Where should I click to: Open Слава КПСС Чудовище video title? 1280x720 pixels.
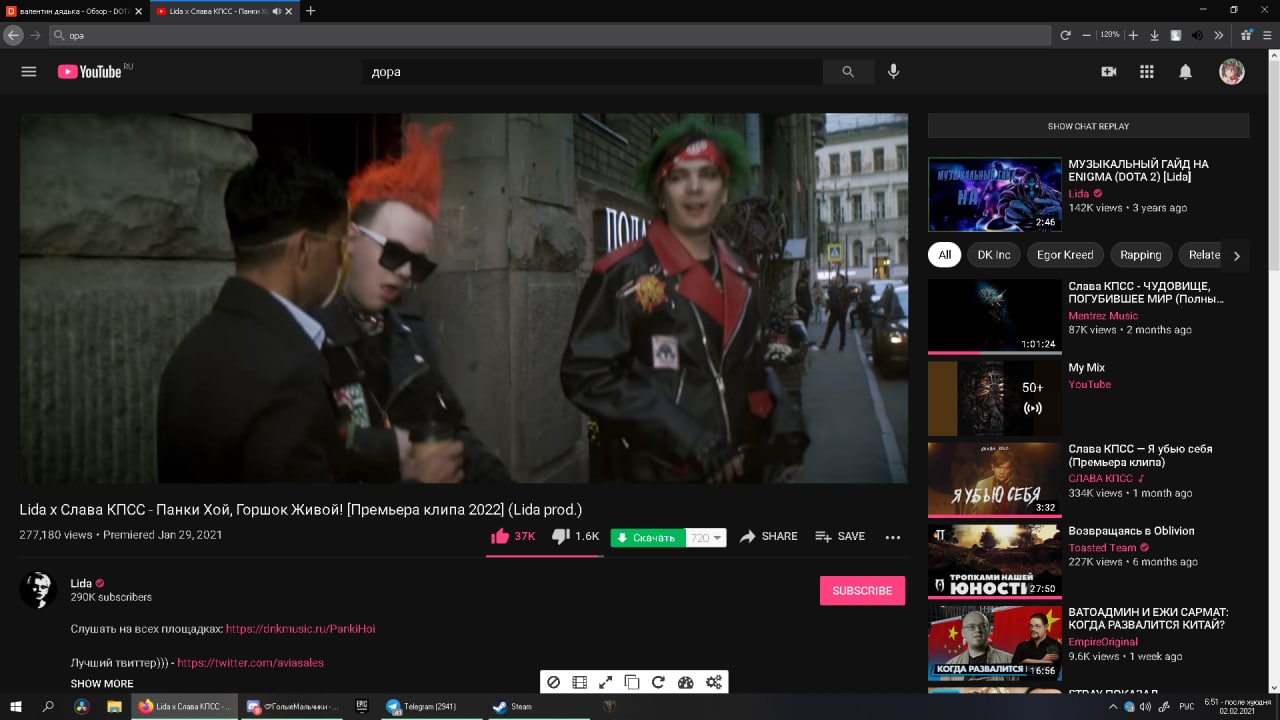click(x=1146, y=292)
